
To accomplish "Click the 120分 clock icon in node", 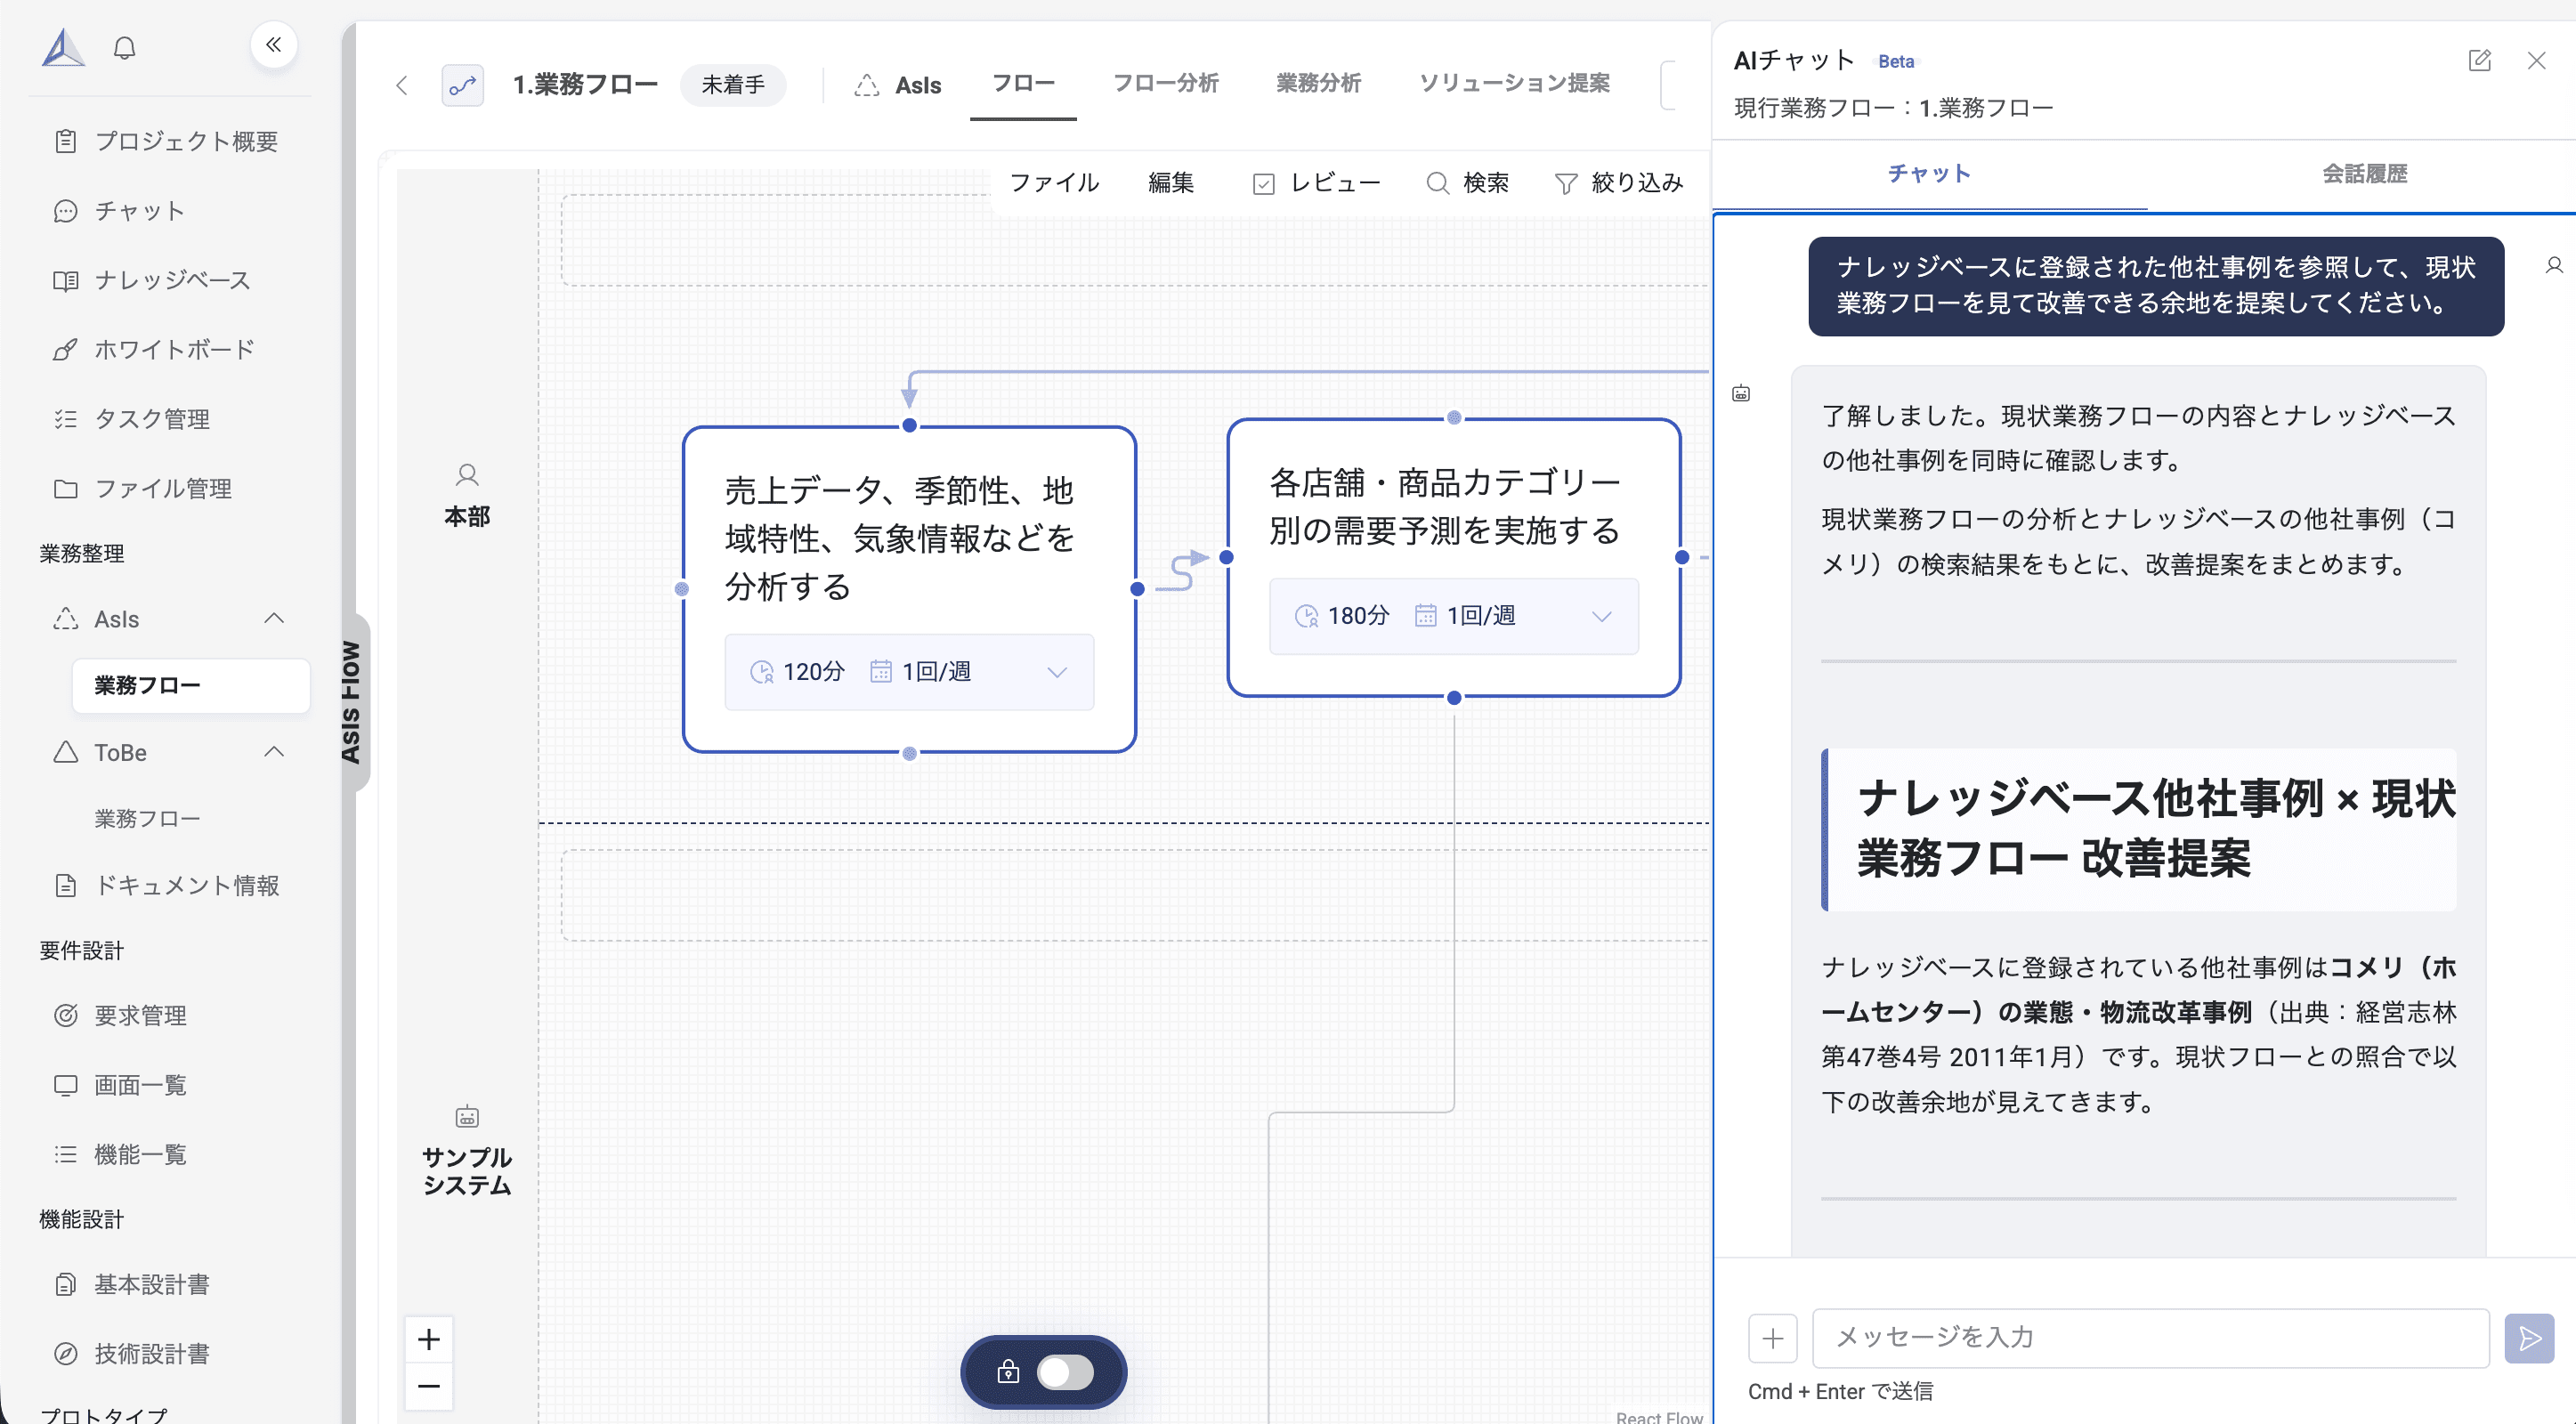I will tap(762, 672).
